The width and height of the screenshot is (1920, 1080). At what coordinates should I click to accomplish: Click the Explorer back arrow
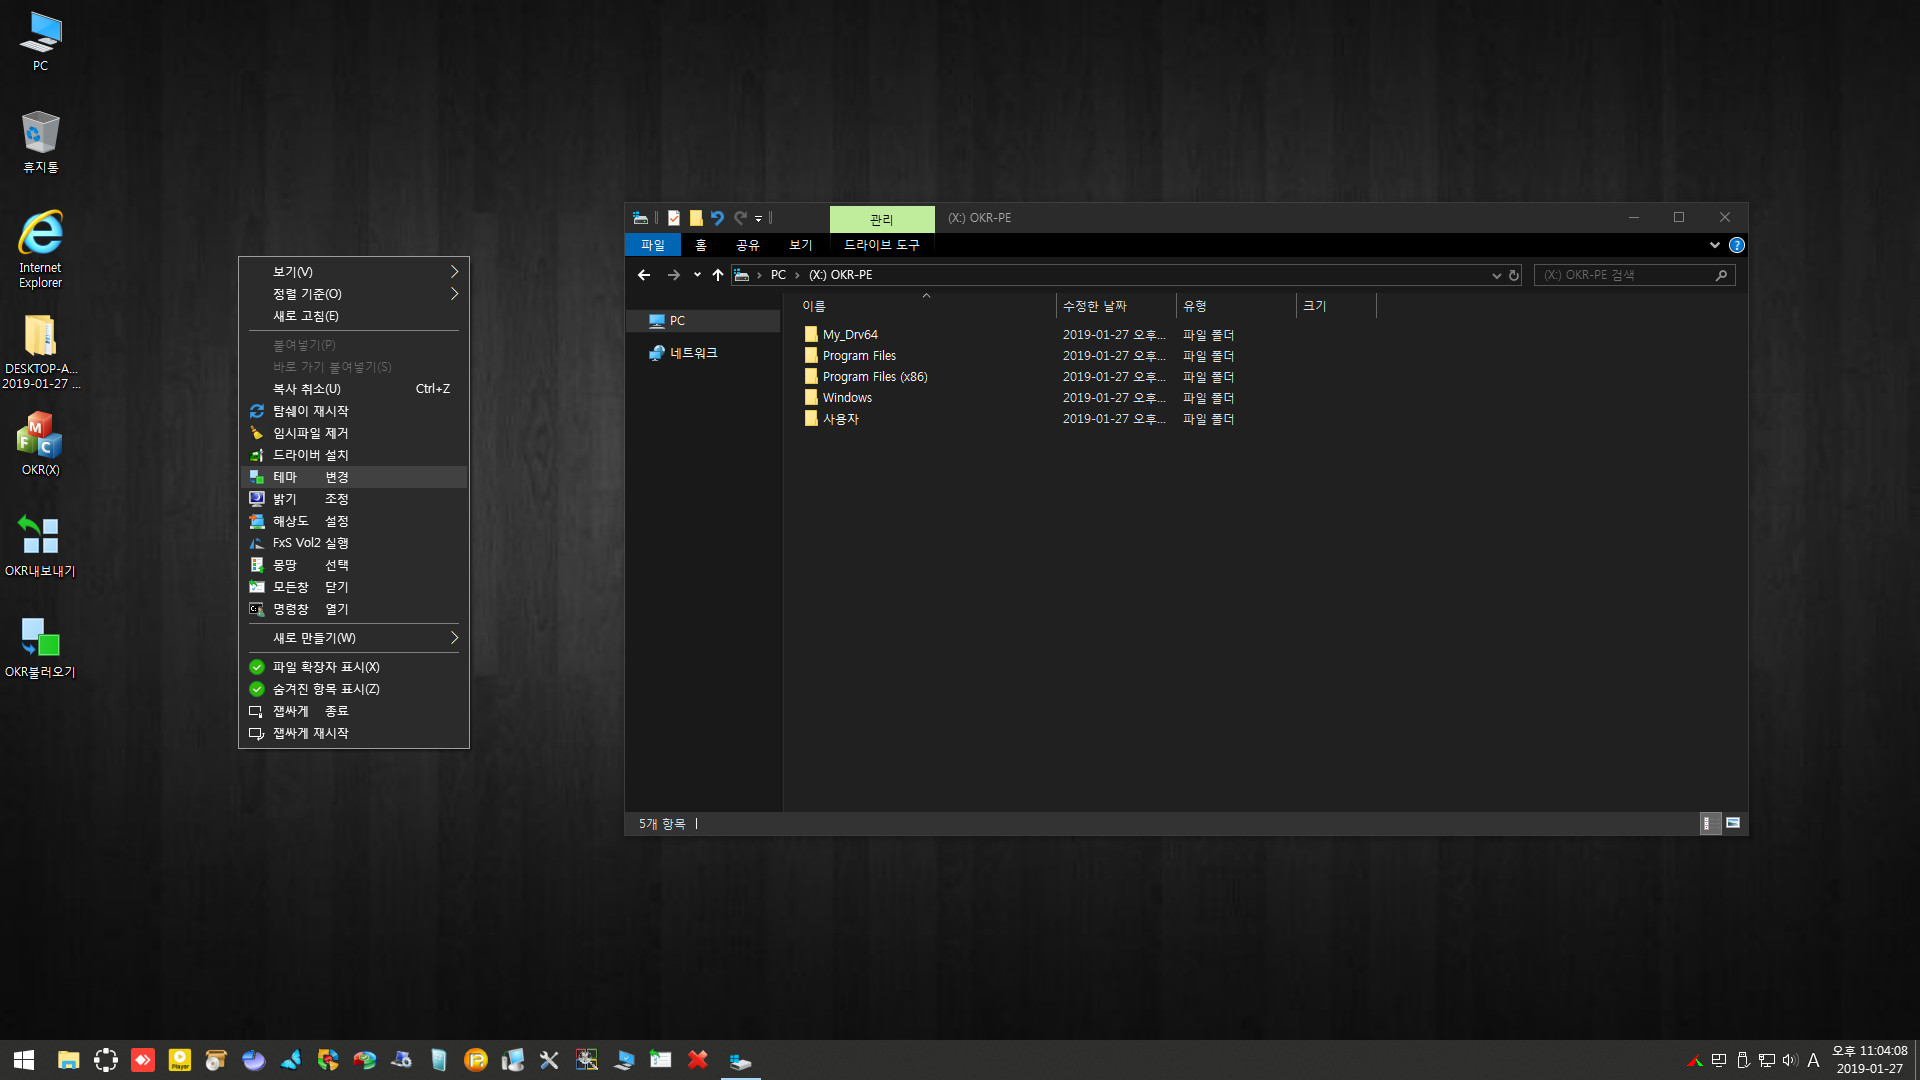(x=644, y=275)
